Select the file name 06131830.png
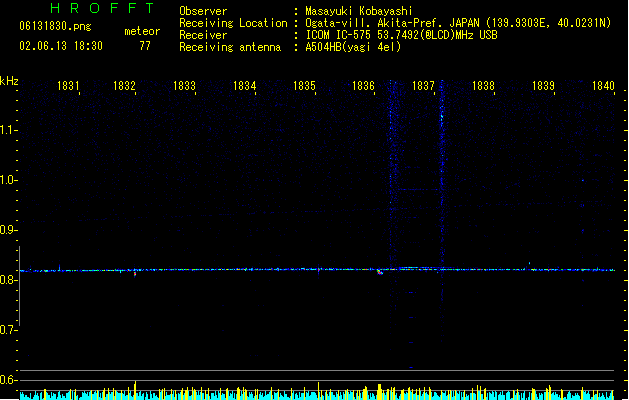The image size is (629, 400). (55, 26)
